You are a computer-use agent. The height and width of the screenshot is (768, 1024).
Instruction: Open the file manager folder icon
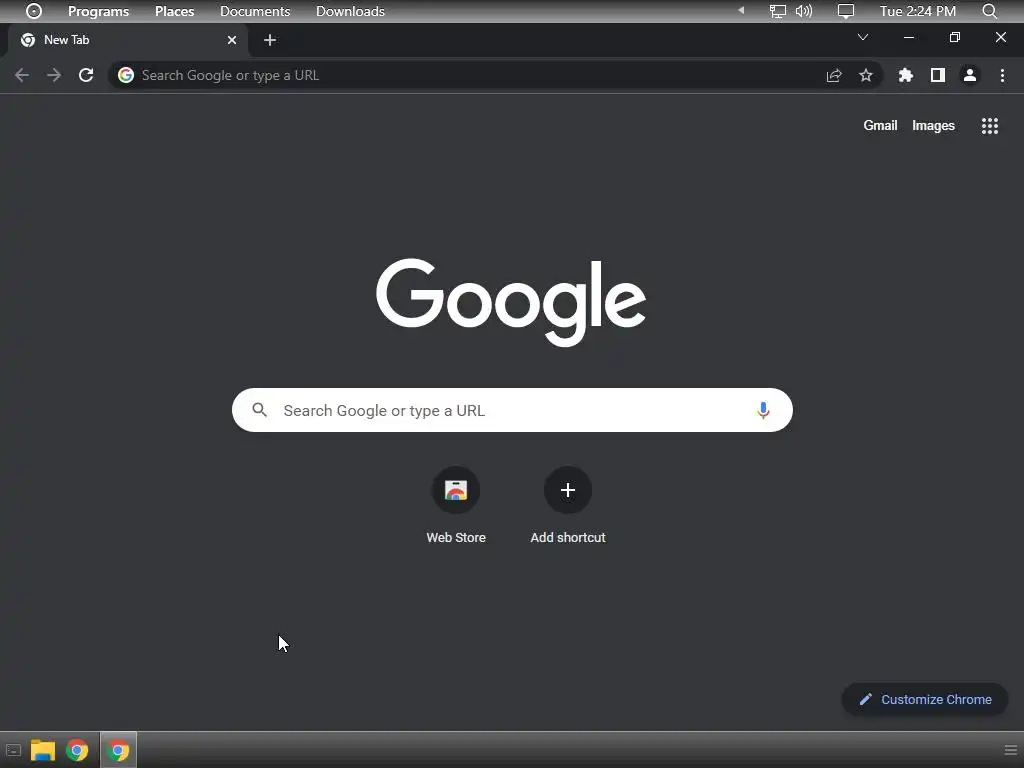click(x=43, y=750)
